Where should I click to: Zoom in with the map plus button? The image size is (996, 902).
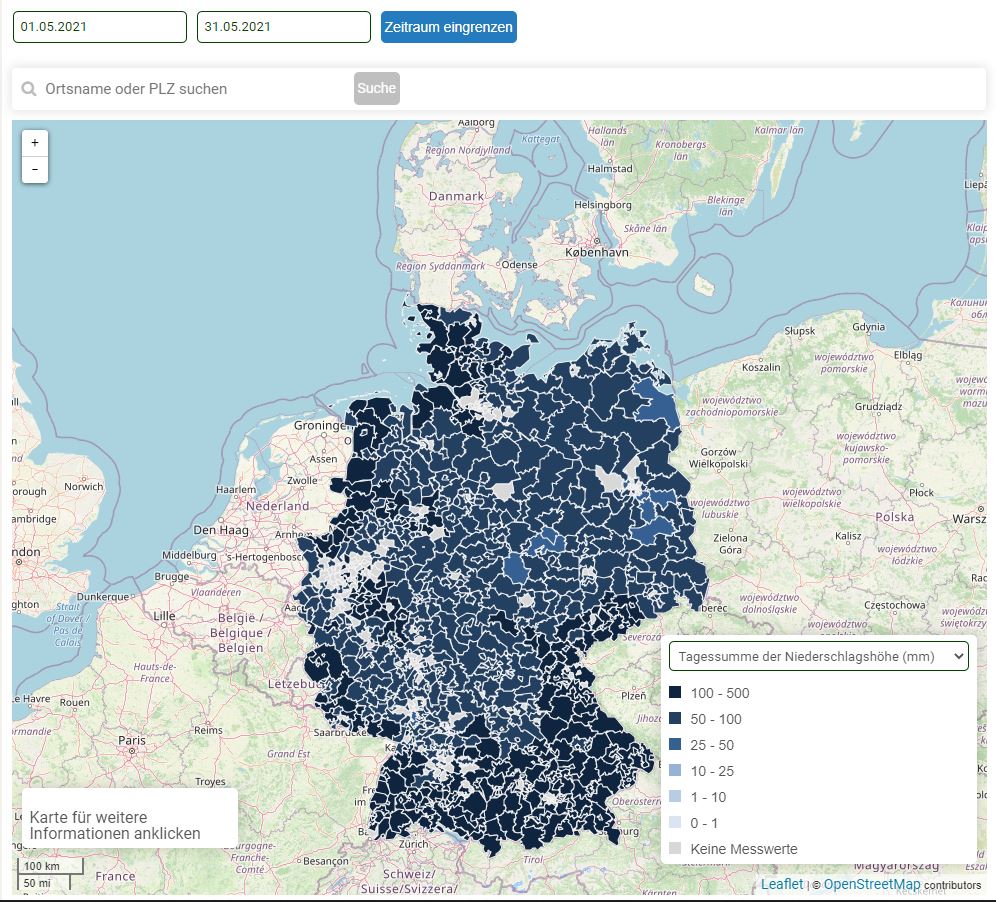pos(35,143)
